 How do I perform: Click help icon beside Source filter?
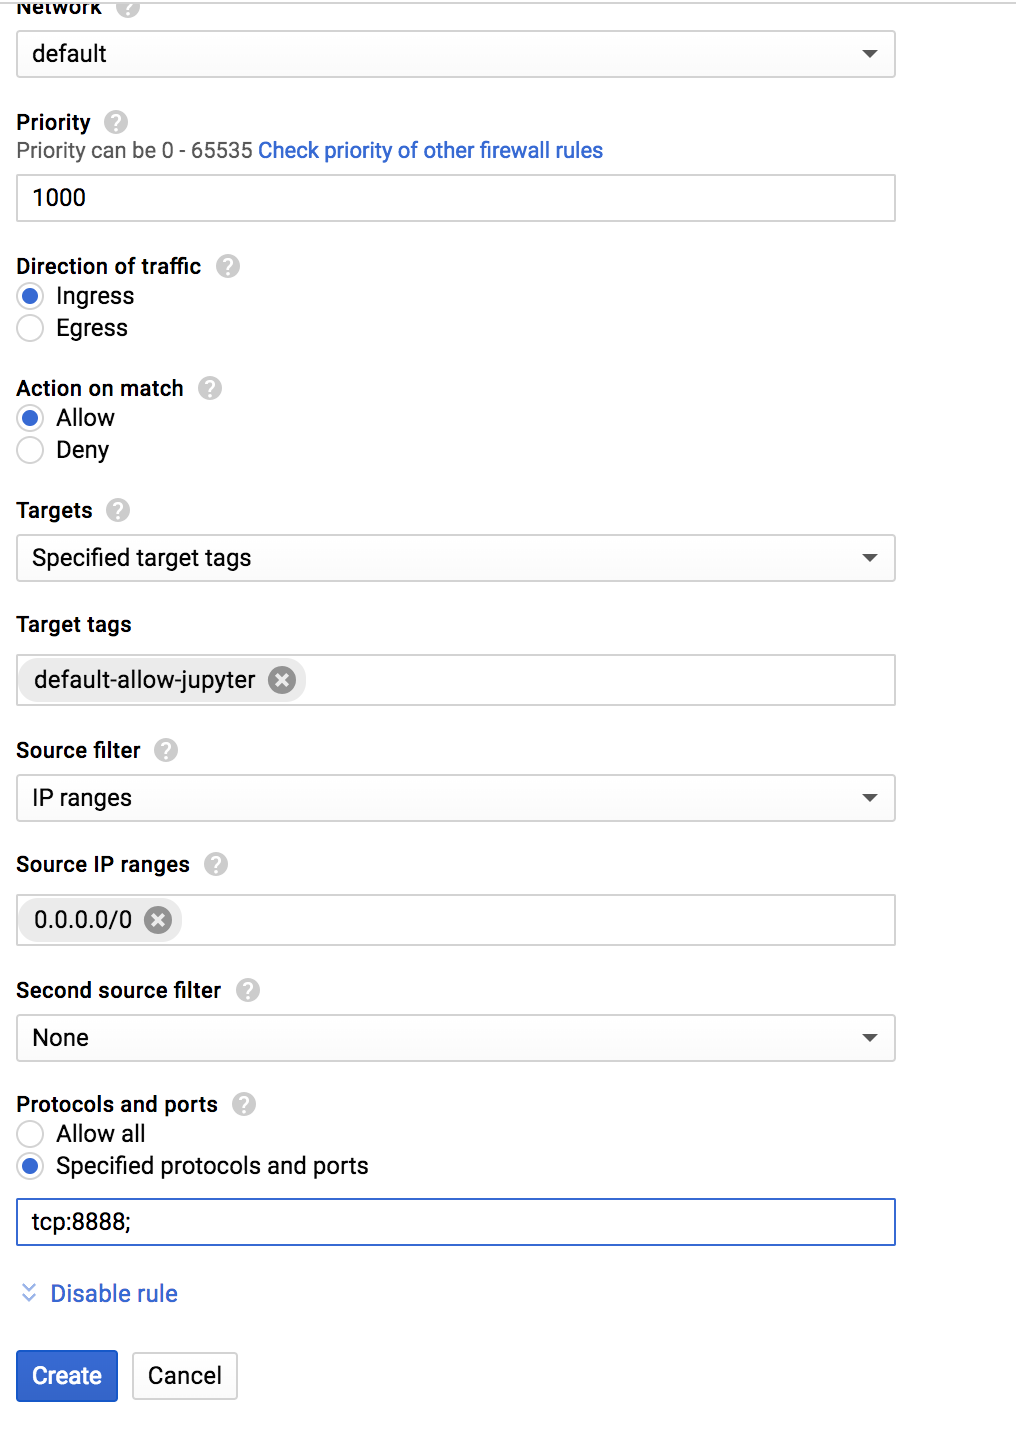(x=166, y=750)
